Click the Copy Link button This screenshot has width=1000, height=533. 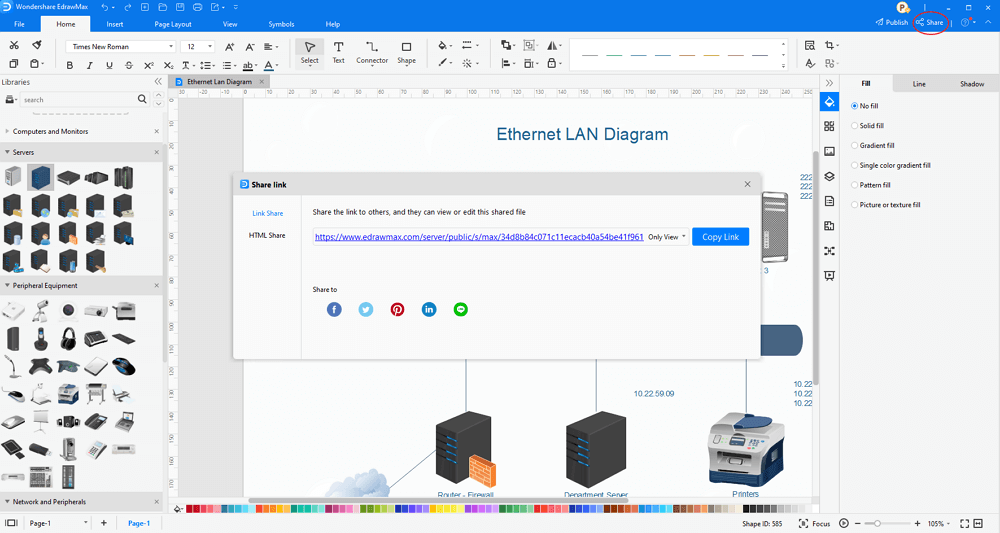pos(721,237)
